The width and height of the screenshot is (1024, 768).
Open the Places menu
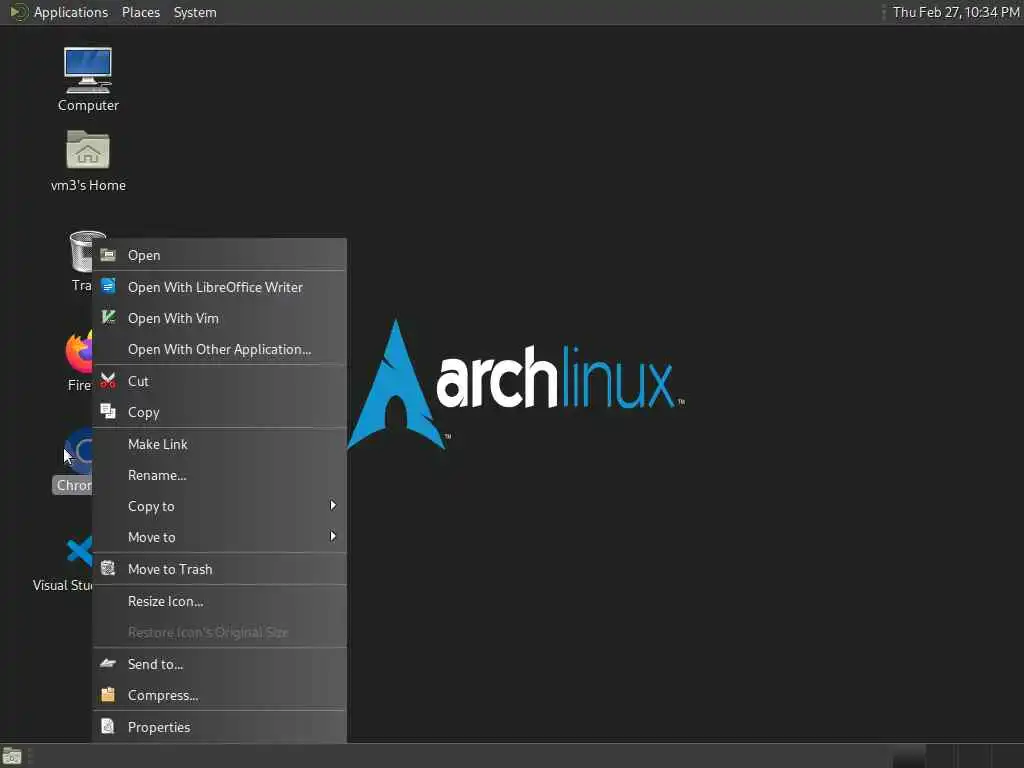tap(140, 12)
